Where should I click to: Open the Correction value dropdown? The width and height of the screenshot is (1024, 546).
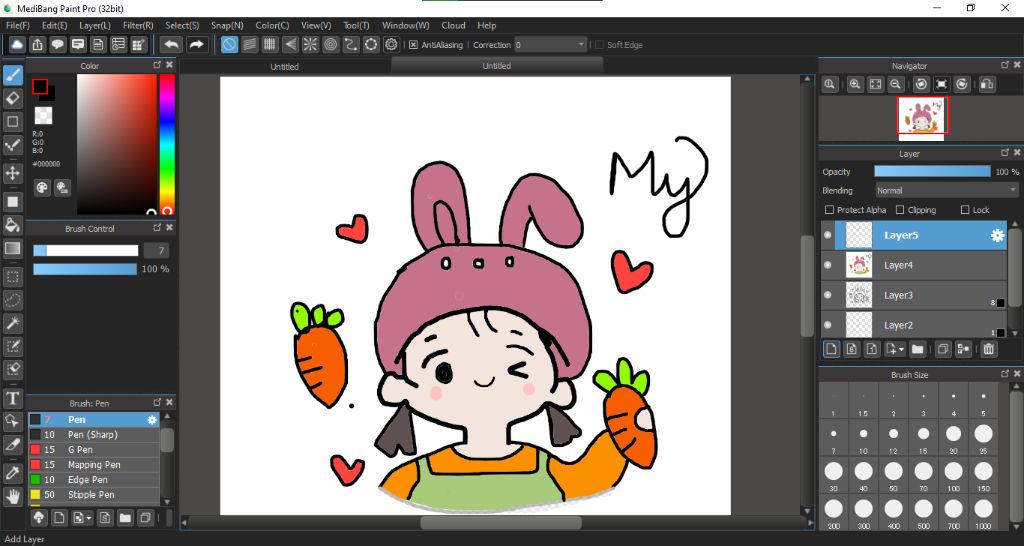click(x=550, y=45)
